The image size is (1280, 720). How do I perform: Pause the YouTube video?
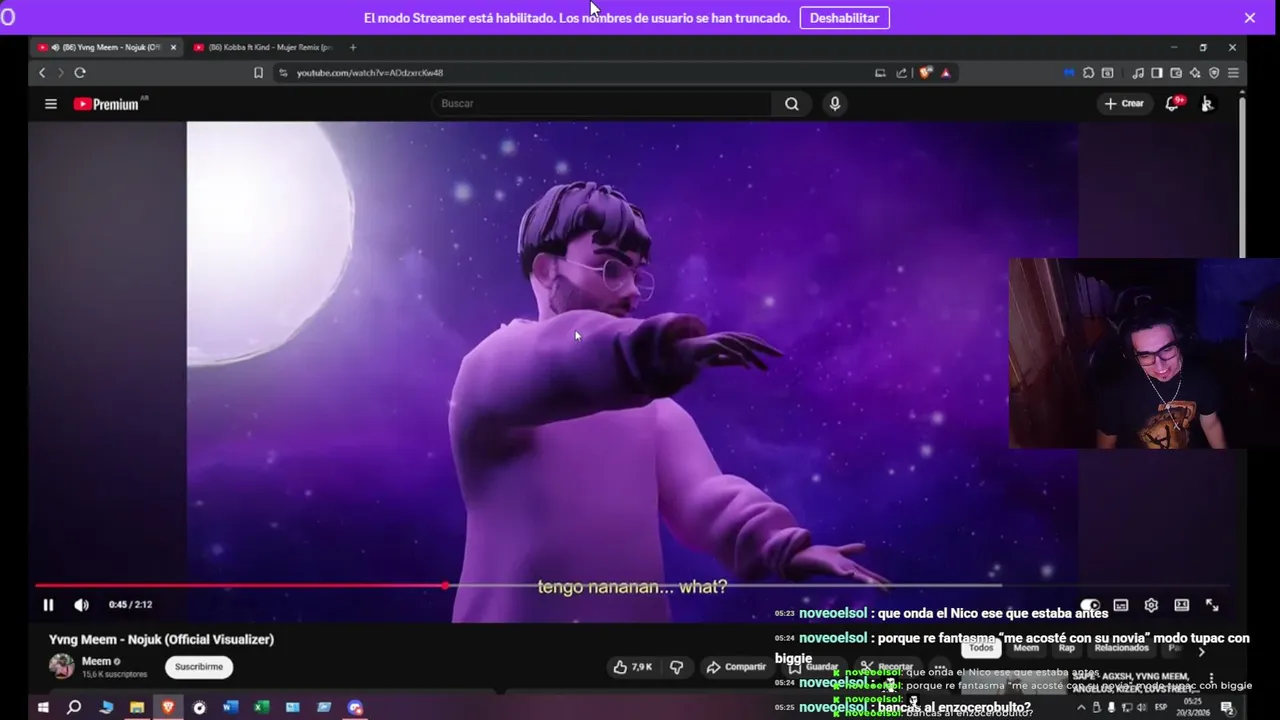coord(48,605)
